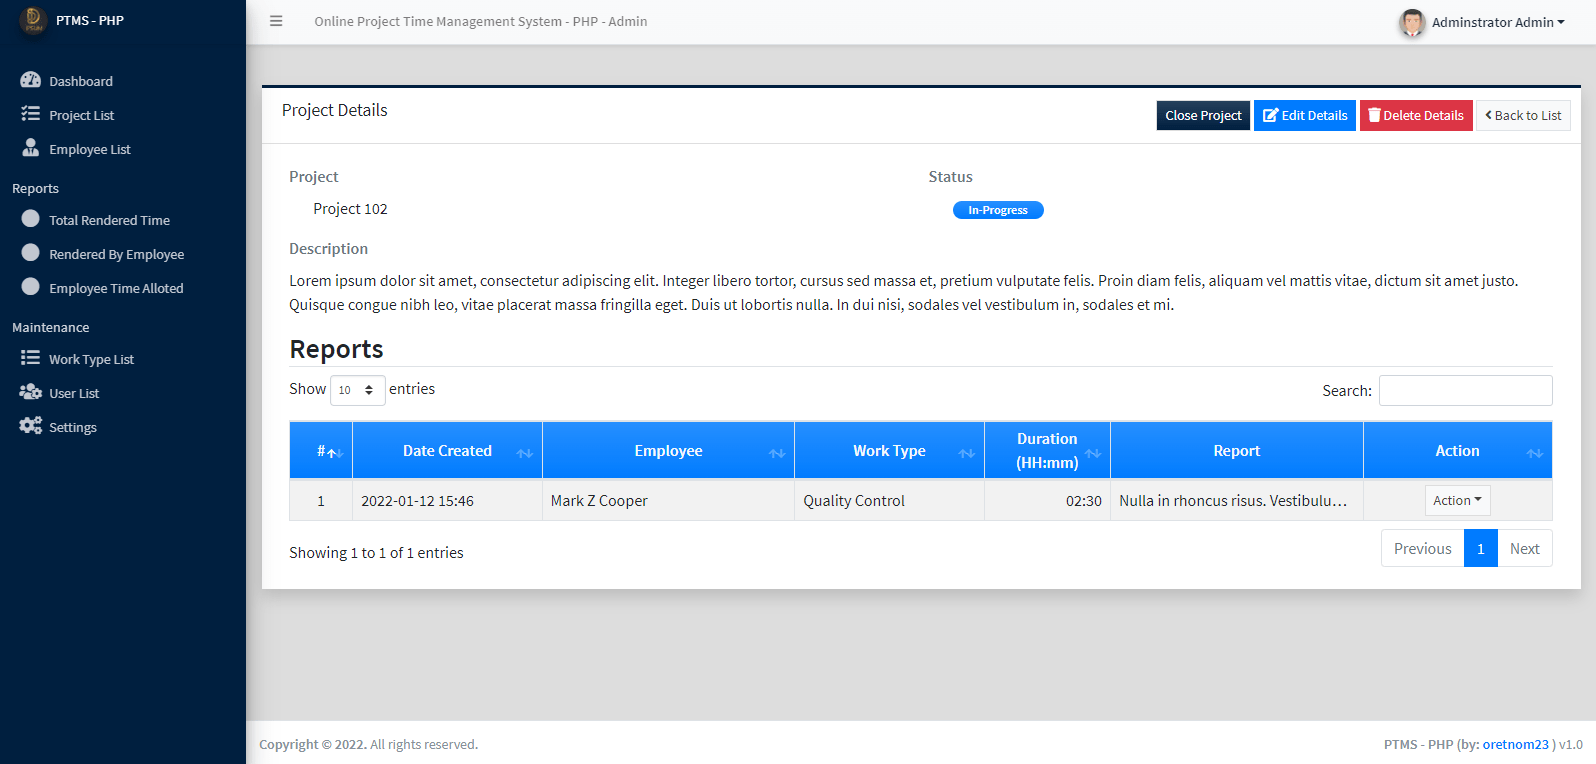Open Settings with the gears icon

click(x=31, y=426)
